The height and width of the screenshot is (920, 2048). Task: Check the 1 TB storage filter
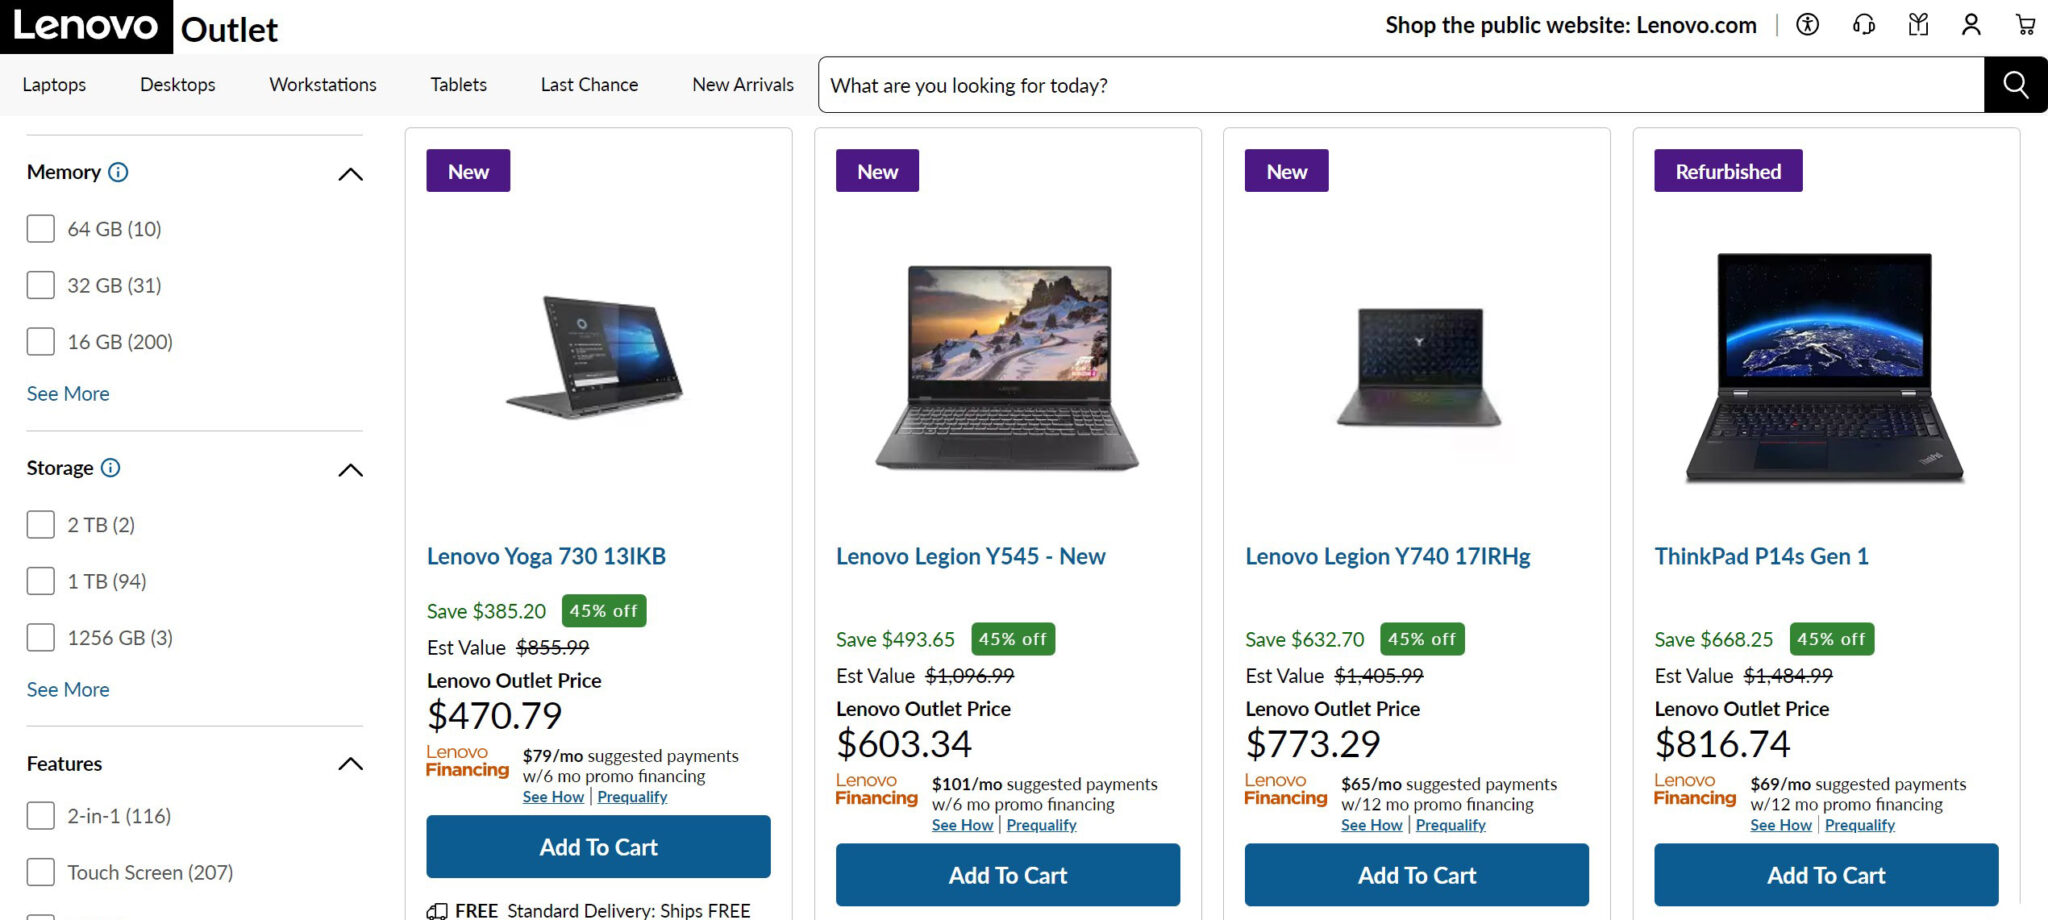[x=40, y=580]
